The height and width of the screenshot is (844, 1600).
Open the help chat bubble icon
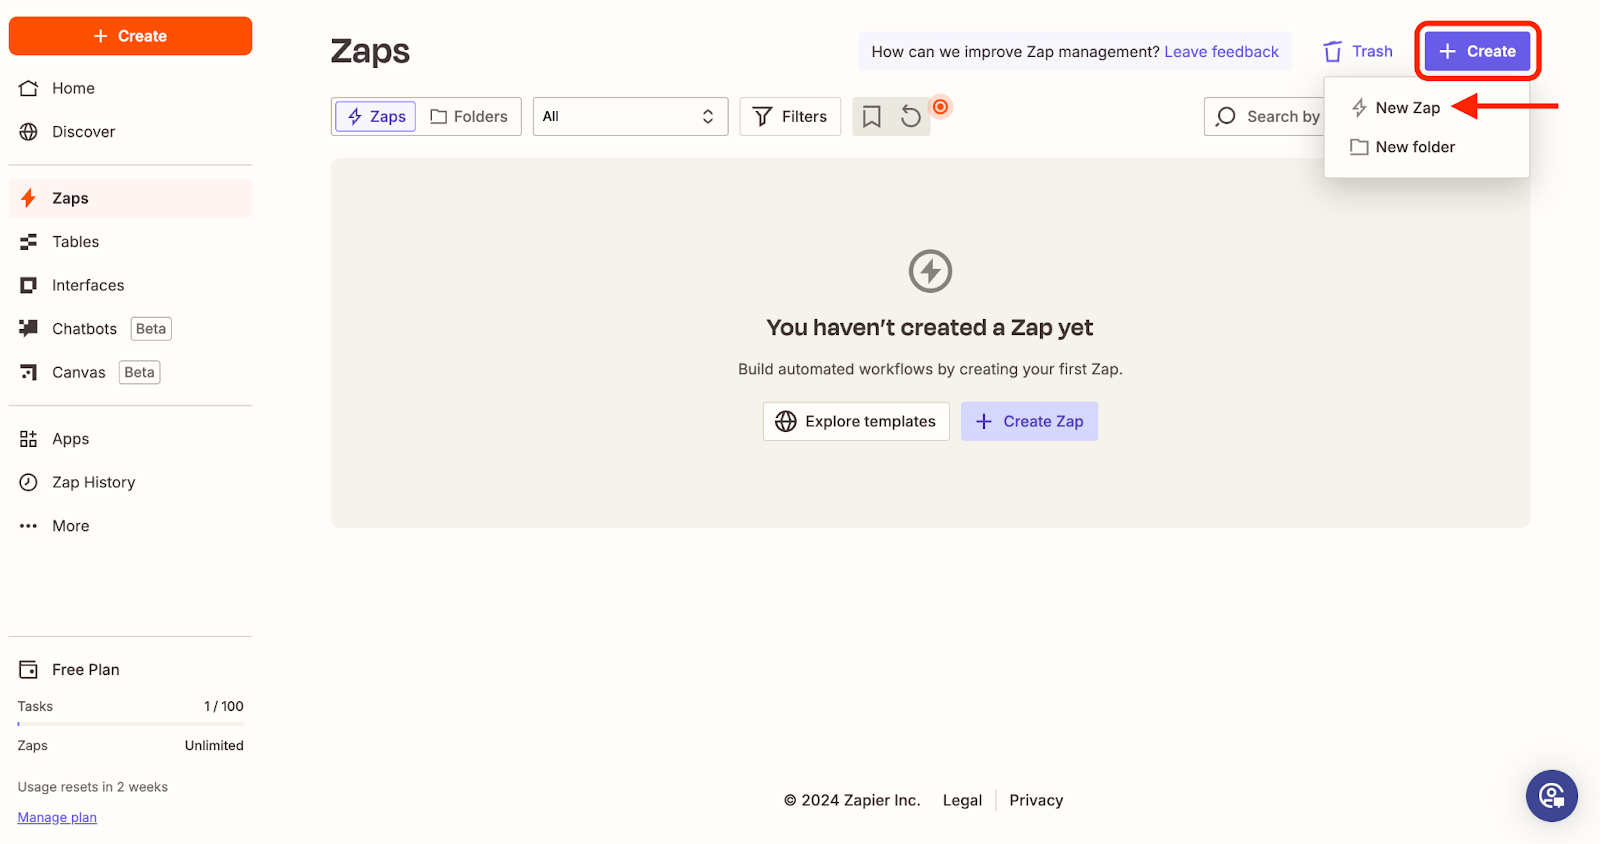click(1551, 796)
